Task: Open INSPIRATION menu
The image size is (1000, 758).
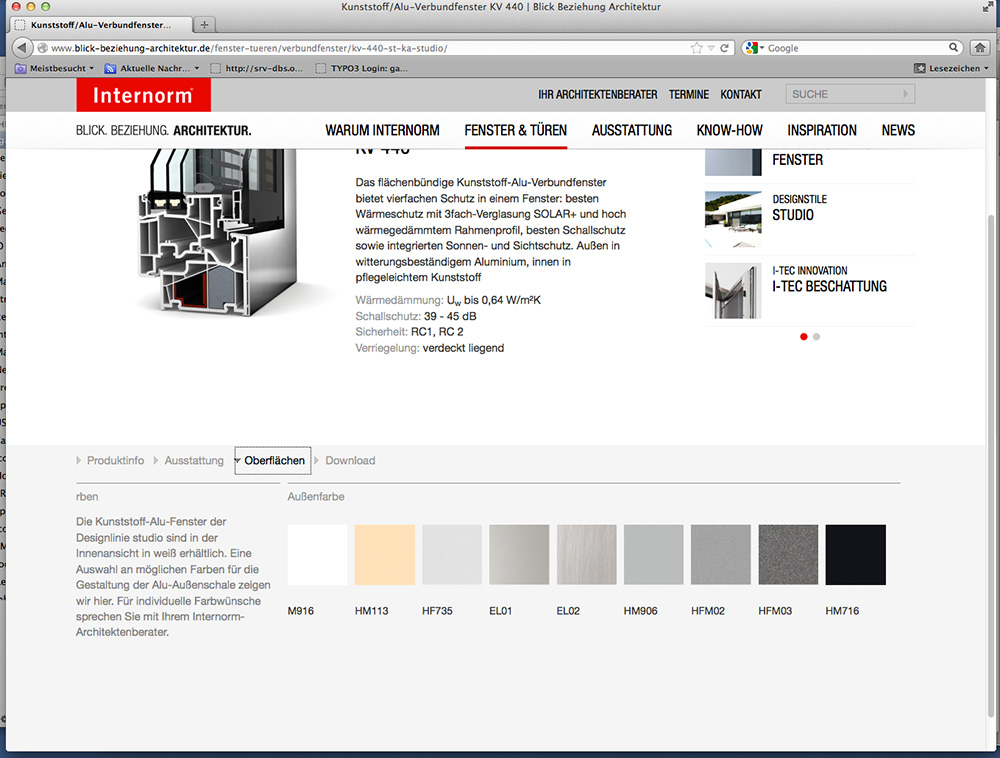Action: pyautogui.click(x=821, y=130)
